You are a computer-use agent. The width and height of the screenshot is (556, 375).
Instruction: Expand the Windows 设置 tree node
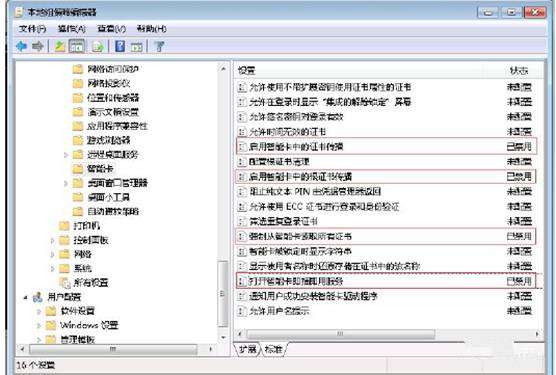coord(39,325)
